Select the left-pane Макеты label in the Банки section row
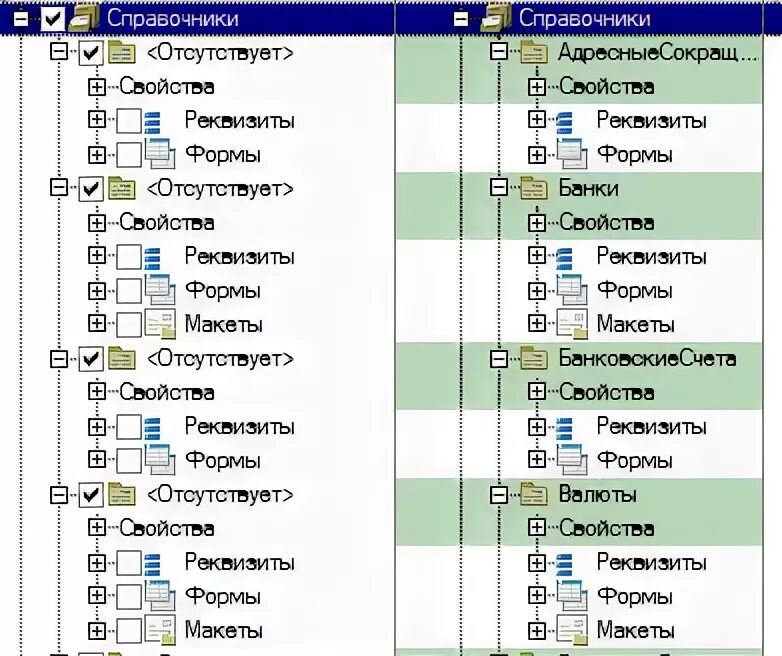The width and height of the screenshot is (782, 656). click(x=224, y=325)
